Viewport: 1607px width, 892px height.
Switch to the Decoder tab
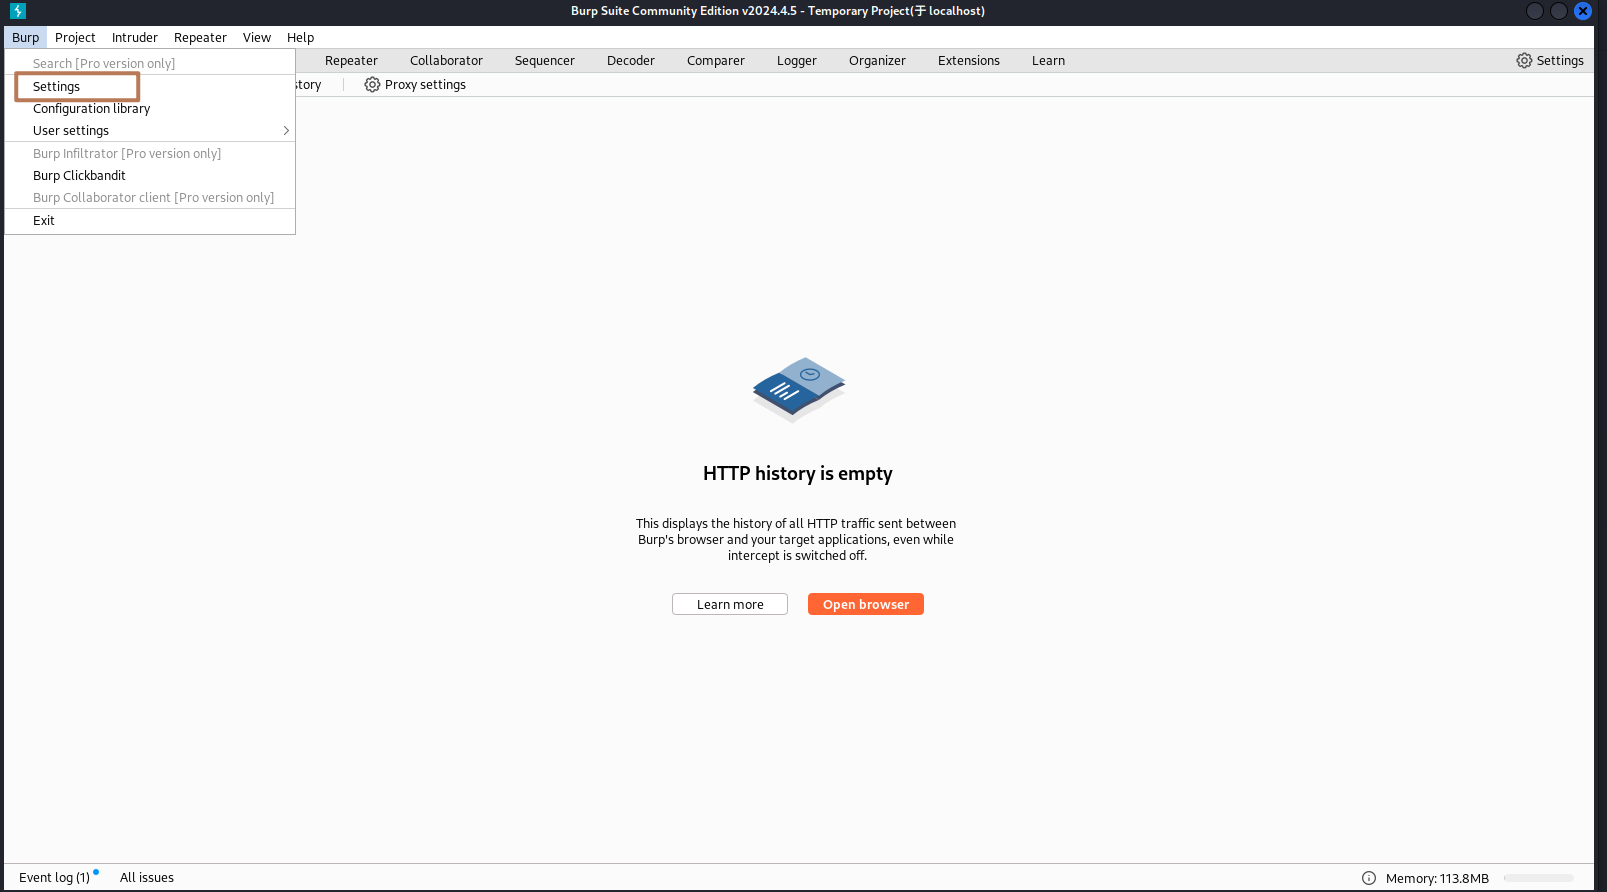coord(630,61)
